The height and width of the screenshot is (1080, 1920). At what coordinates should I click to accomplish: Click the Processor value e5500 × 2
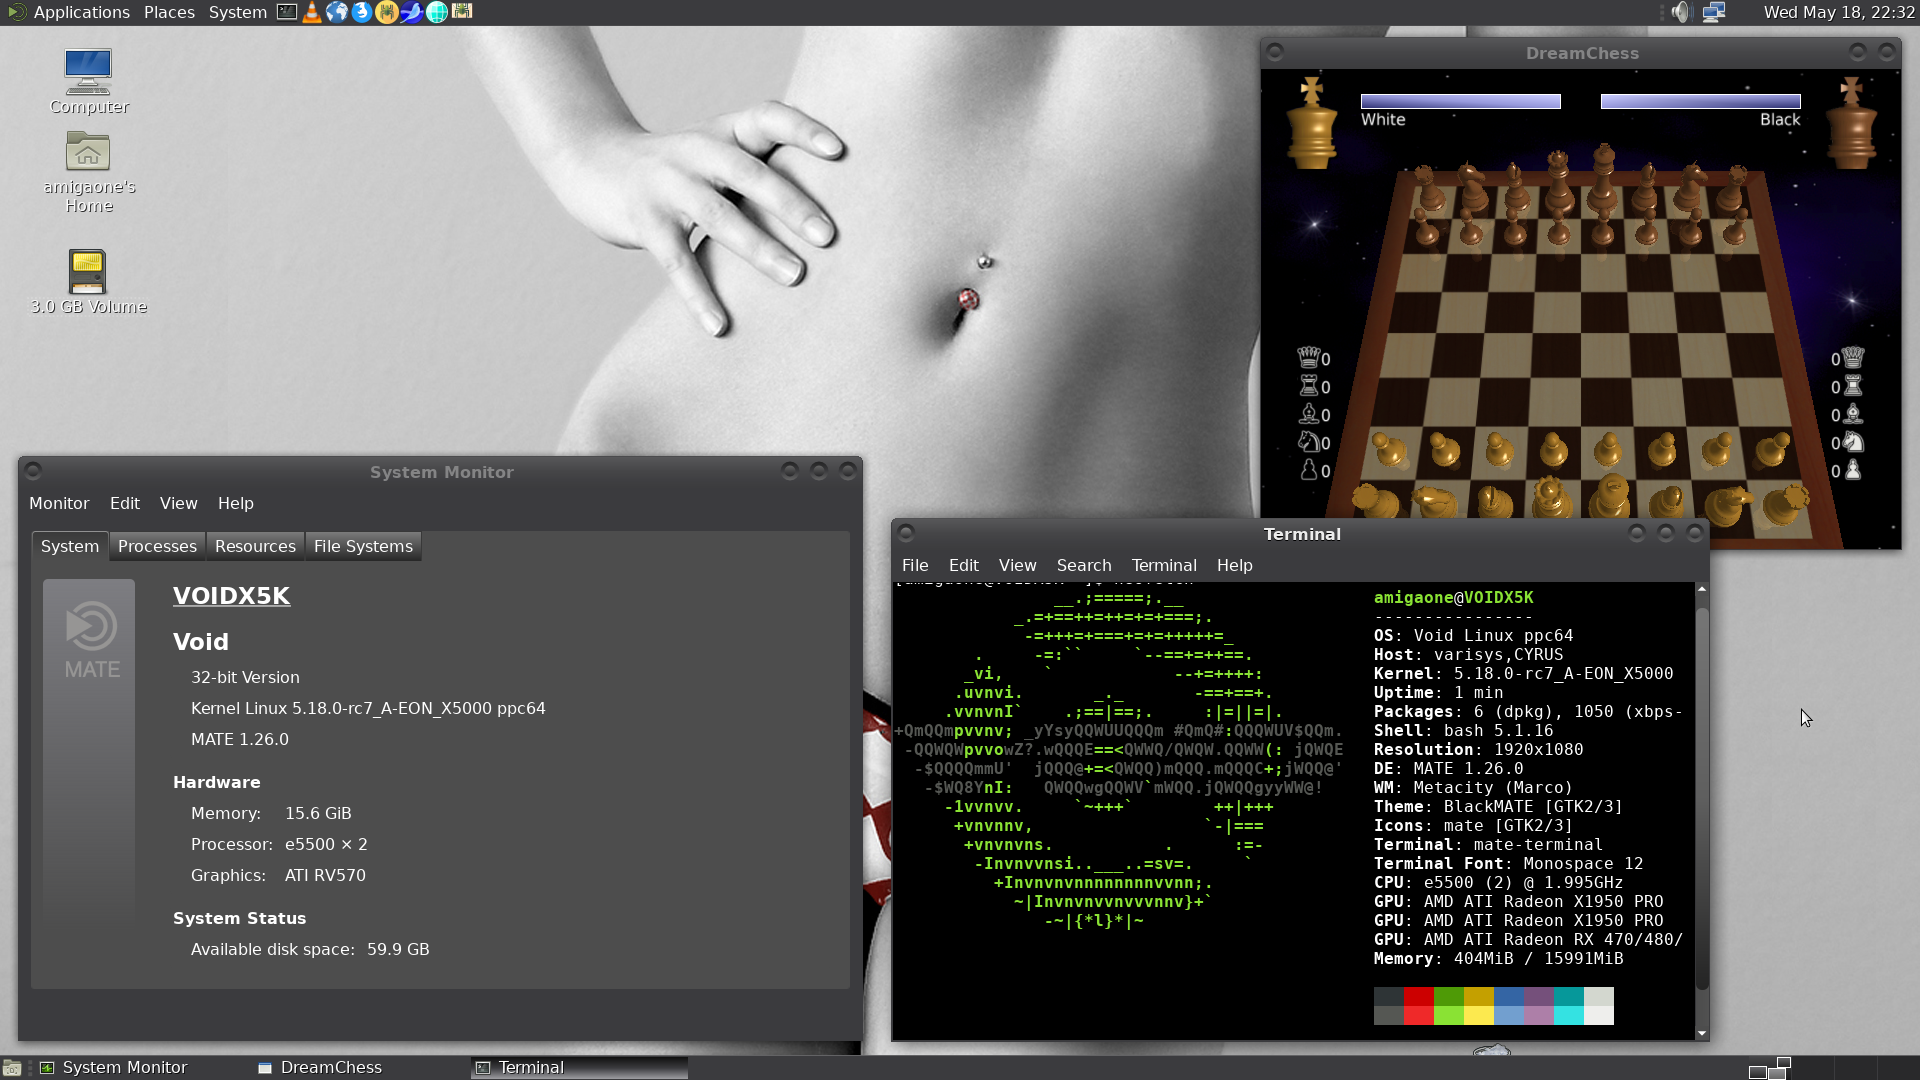click(x=326, y=844)
